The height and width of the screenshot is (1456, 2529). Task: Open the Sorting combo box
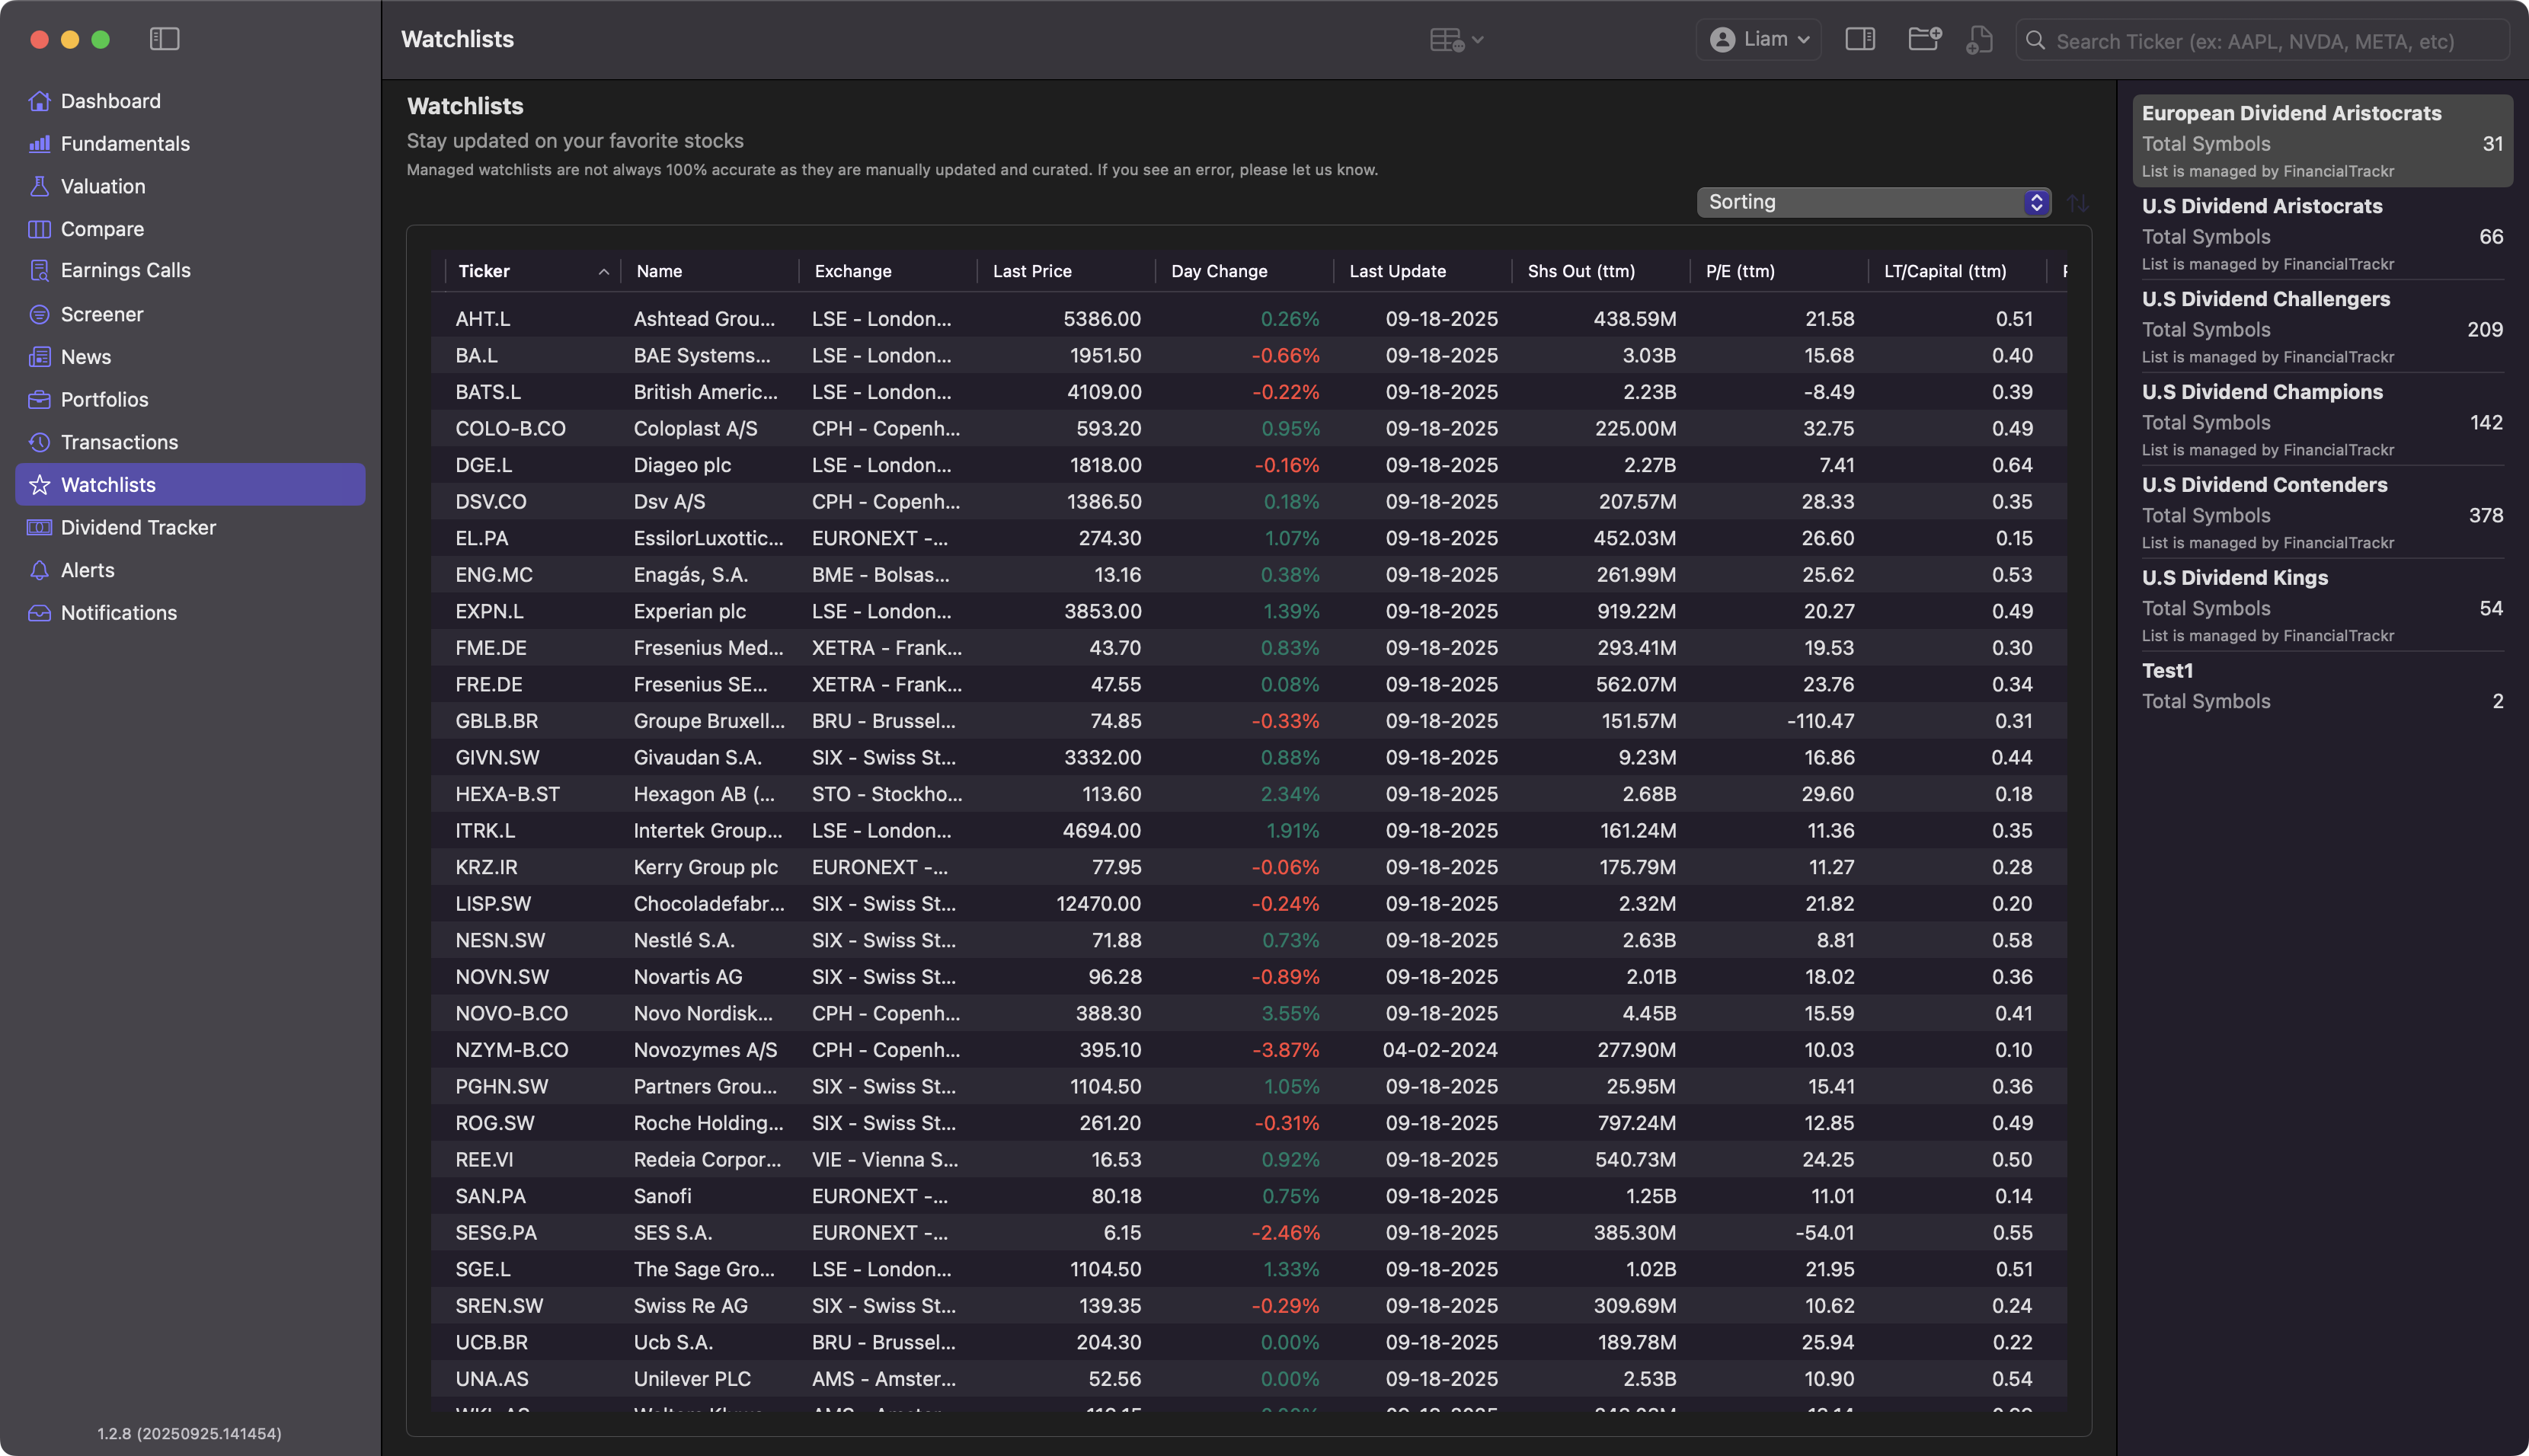coord(1873,202)
